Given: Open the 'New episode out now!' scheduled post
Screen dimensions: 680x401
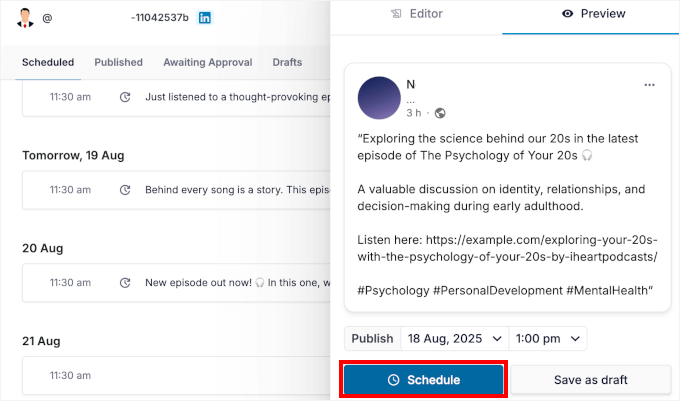Looking at the screenshot, I should coord(236,282).
